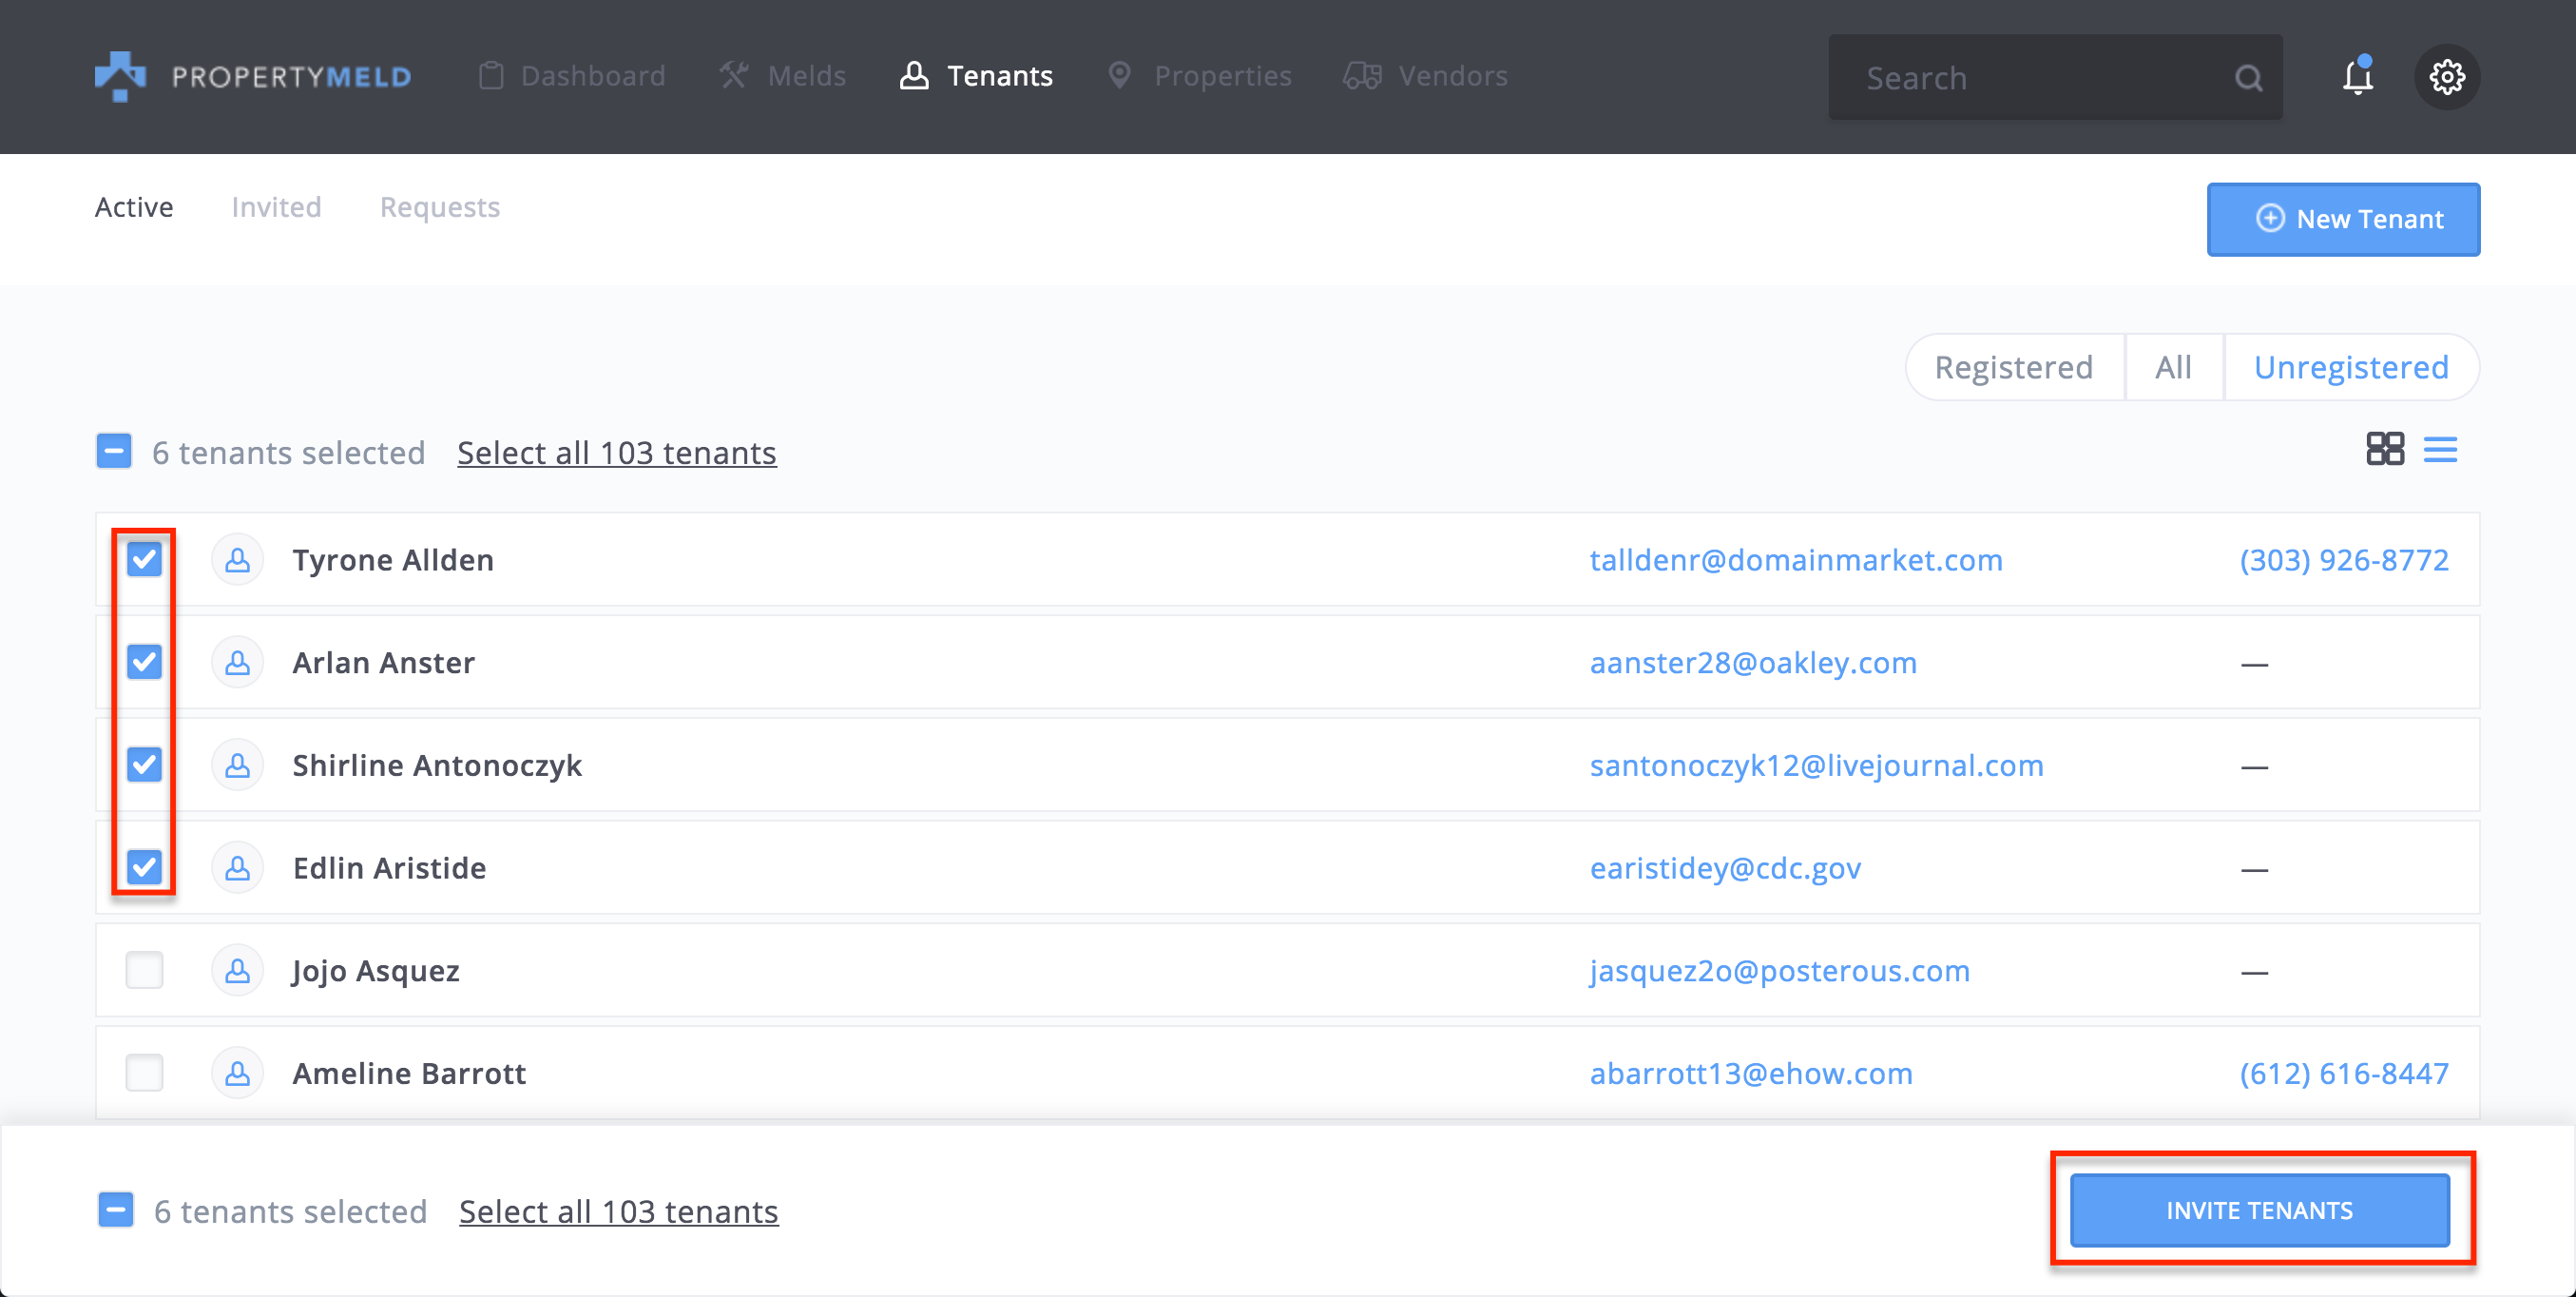Uncheck Arlan Anster's checkbox
This screenshot has height=1297, width=2576.
(145, 662)
